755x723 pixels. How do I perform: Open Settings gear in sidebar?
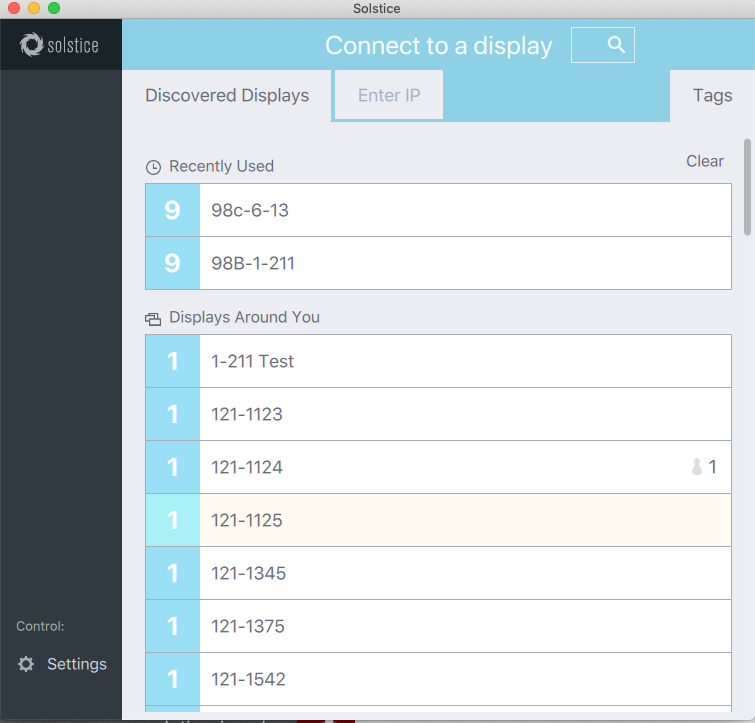tap(26, 664)
